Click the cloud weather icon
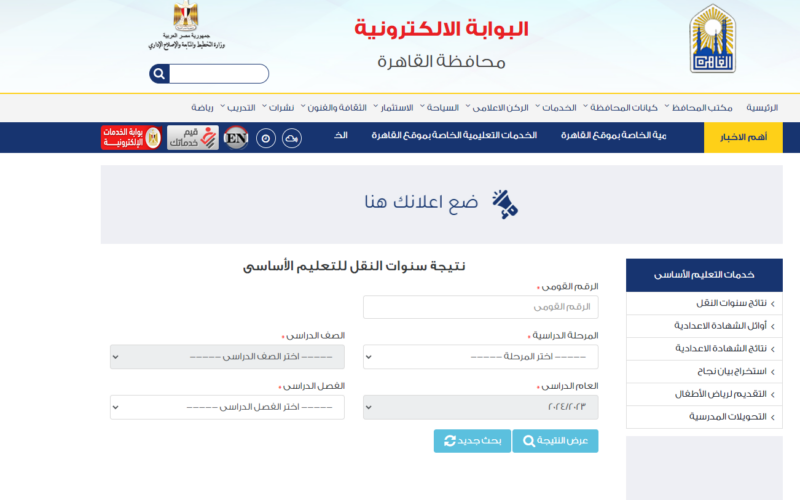Image resolution: width=800 pixels, height=500 pixels. tap(292, 138)
